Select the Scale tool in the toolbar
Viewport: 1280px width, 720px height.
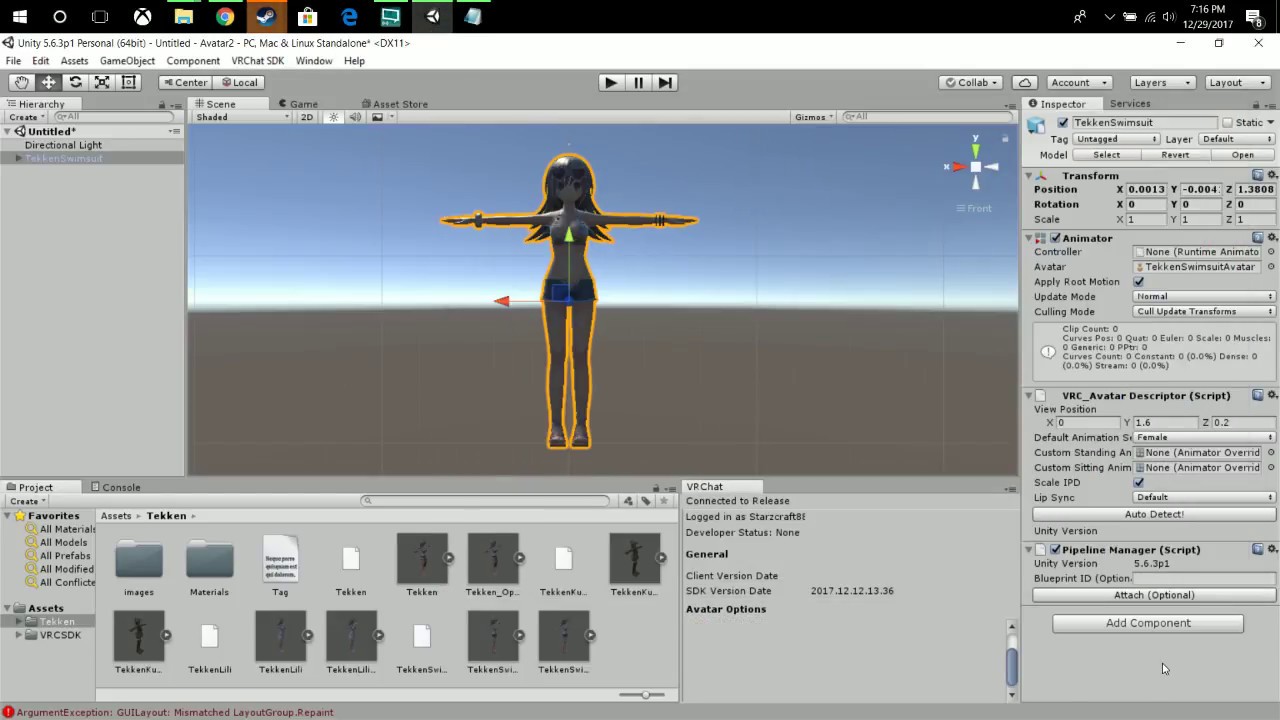(102, 82)
